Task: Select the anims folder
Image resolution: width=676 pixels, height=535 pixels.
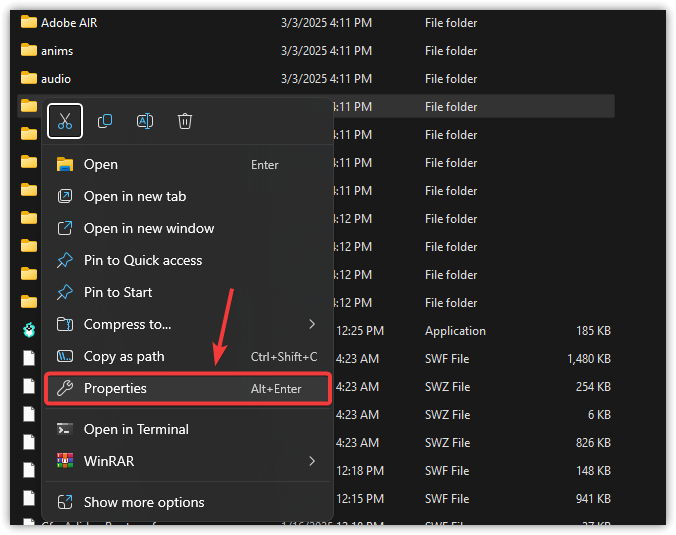Action: (x=57, y=51)
